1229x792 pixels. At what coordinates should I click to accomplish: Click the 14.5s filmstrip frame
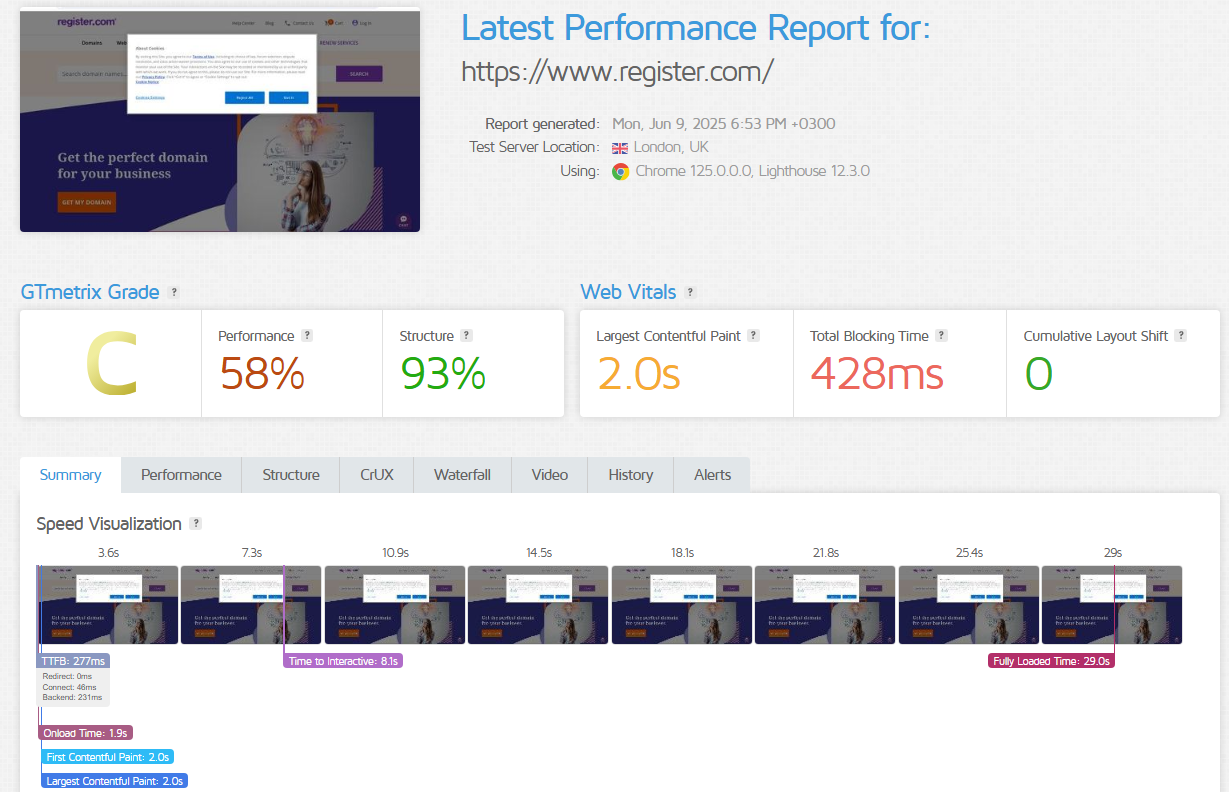[x=538, y=604]
